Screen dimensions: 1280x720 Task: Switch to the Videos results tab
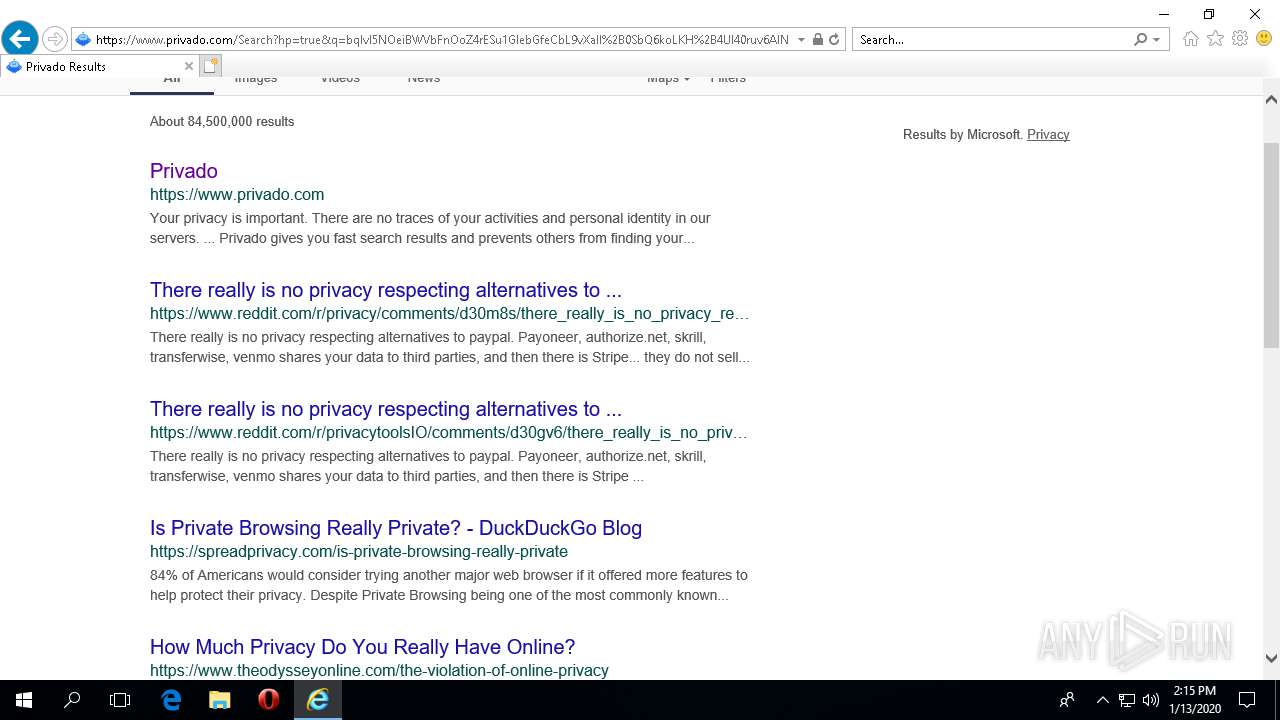click(340, 79)
